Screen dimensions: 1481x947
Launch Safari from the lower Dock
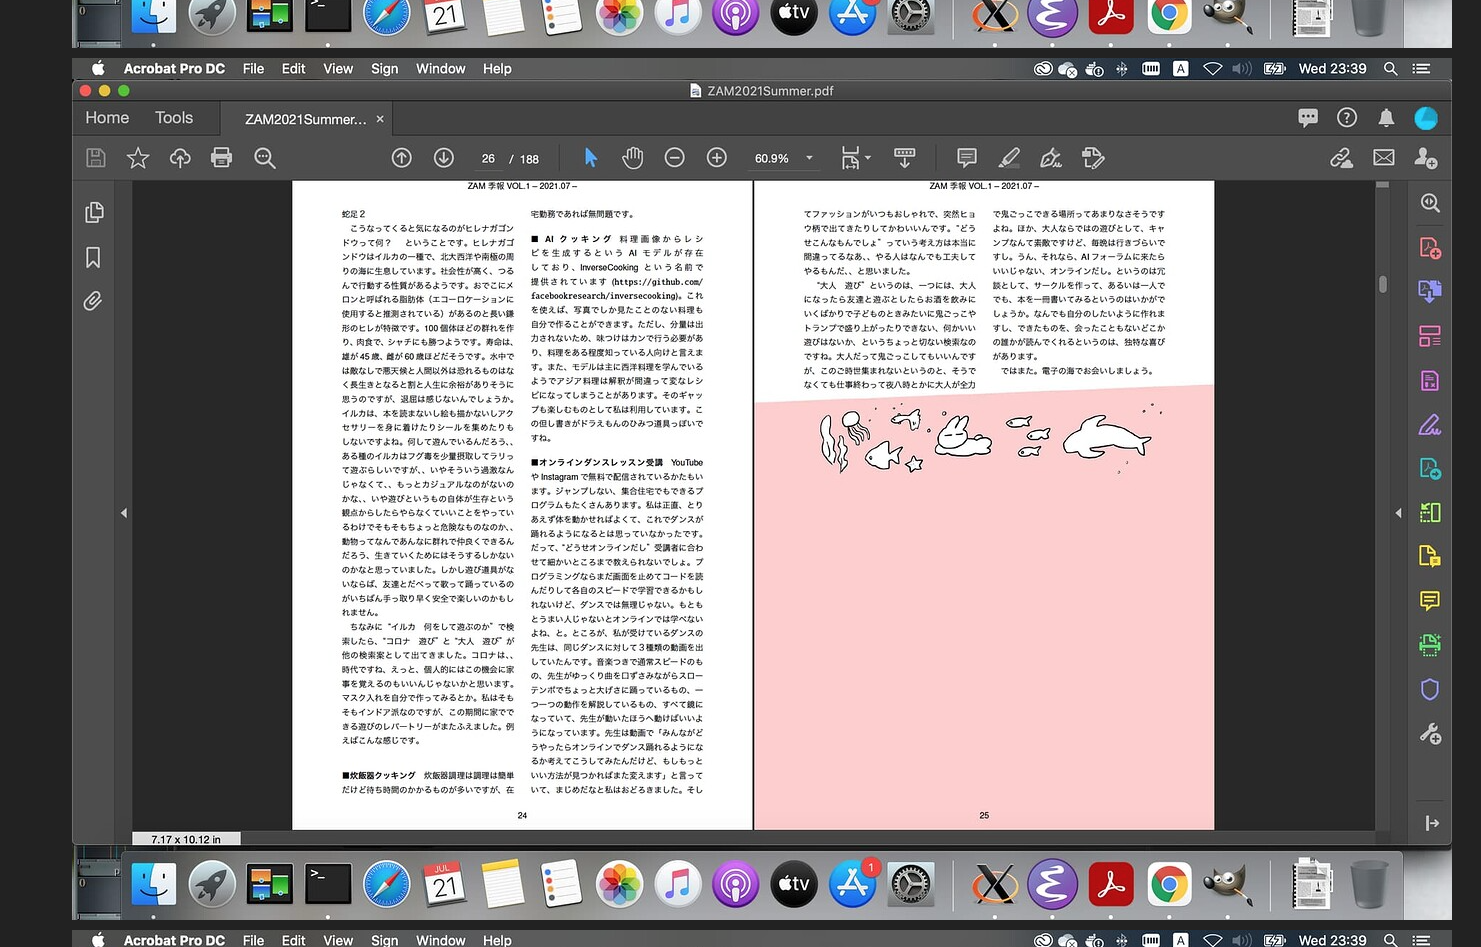point(386,884)
